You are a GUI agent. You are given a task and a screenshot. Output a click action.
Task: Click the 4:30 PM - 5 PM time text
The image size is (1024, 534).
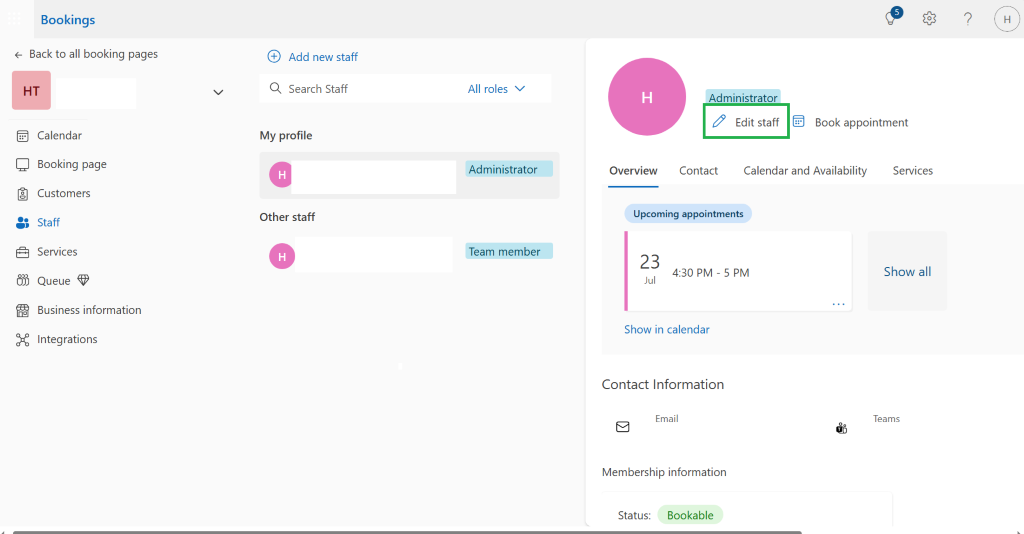tap(711, 273)
